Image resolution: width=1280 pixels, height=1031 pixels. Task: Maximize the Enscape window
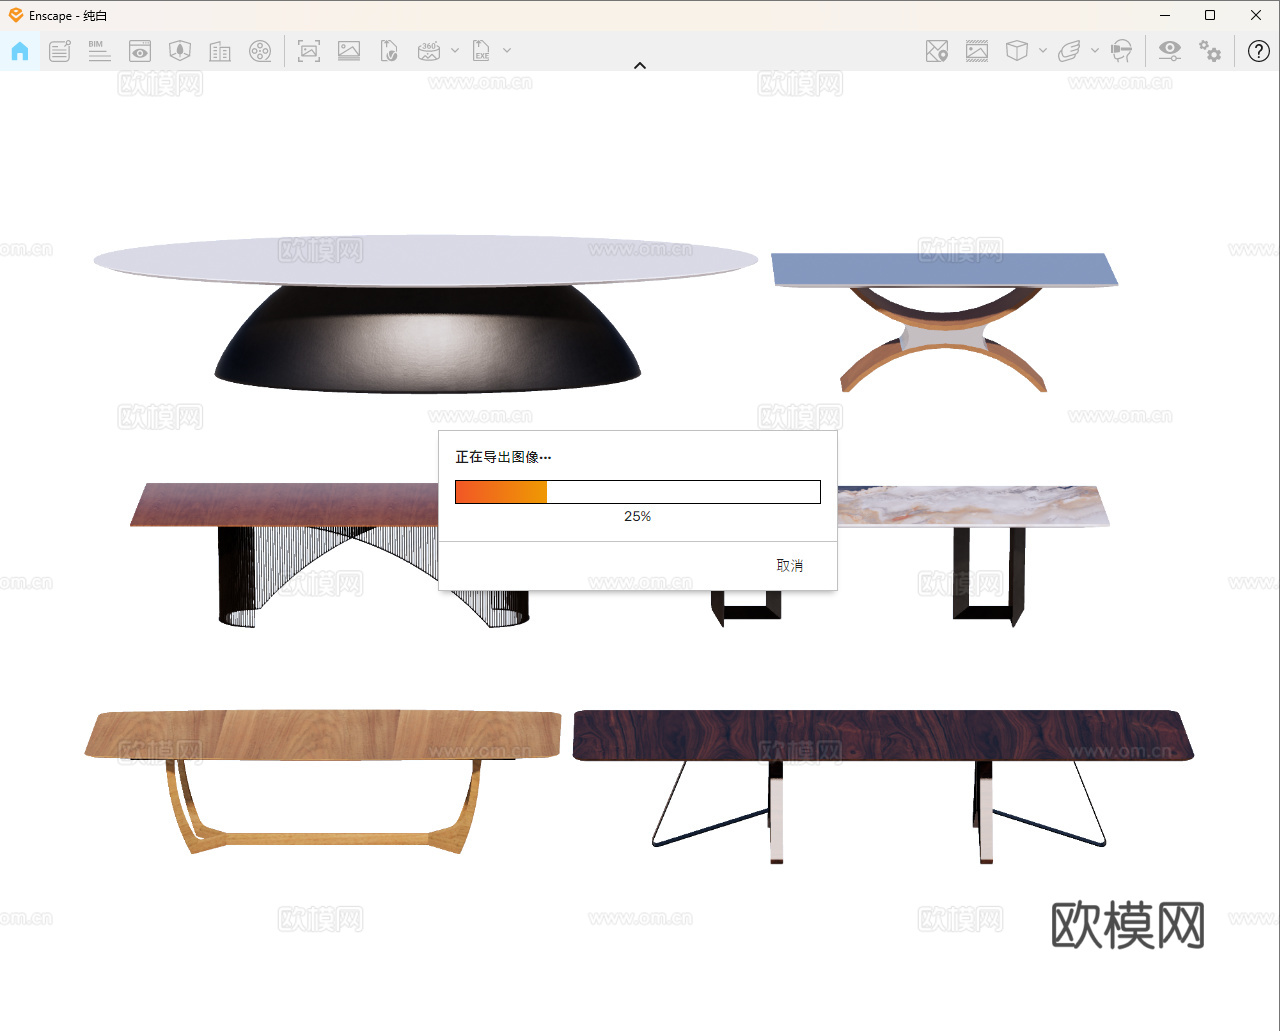coord(1210,15)
